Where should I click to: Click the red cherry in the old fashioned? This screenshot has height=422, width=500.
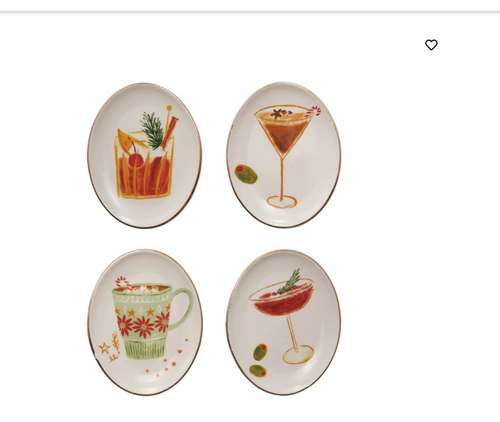pos(136,161)
